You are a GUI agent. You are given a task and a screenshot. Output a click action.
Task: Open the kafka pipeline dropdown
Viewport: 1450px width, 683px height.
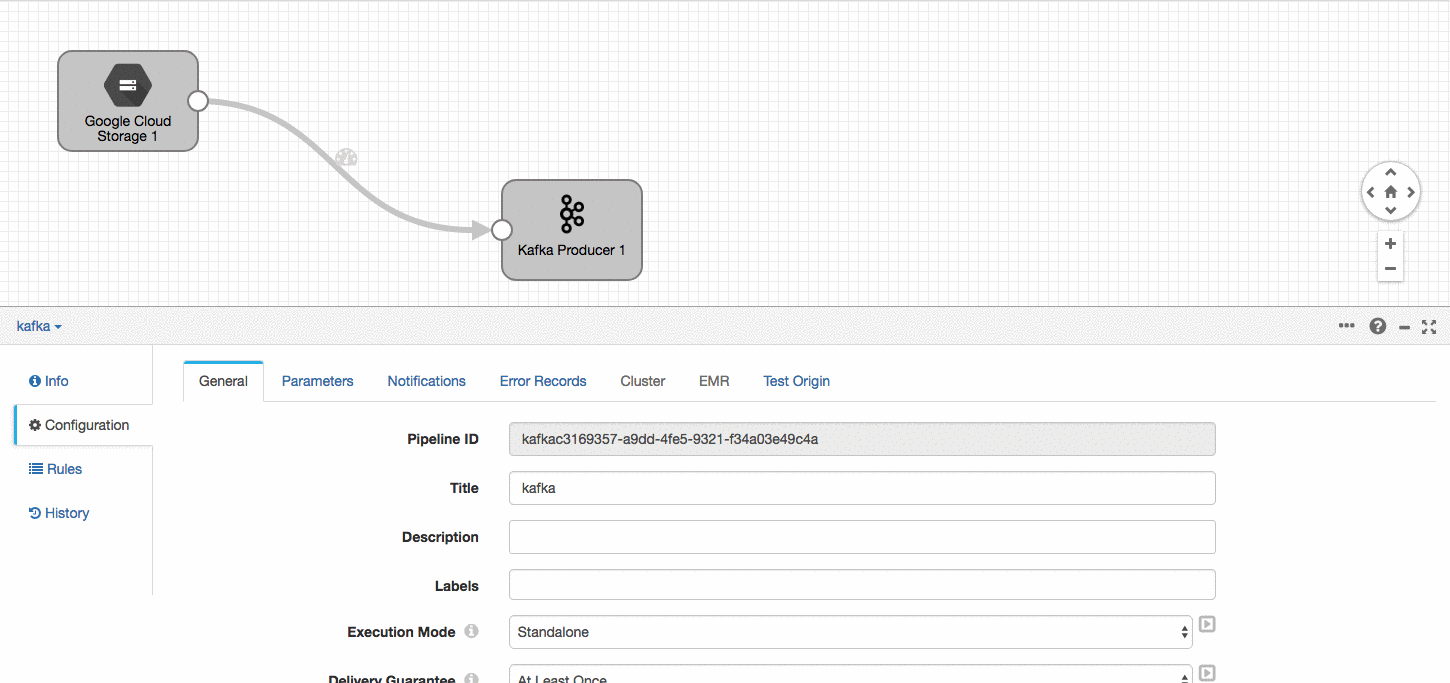[39, 326]
